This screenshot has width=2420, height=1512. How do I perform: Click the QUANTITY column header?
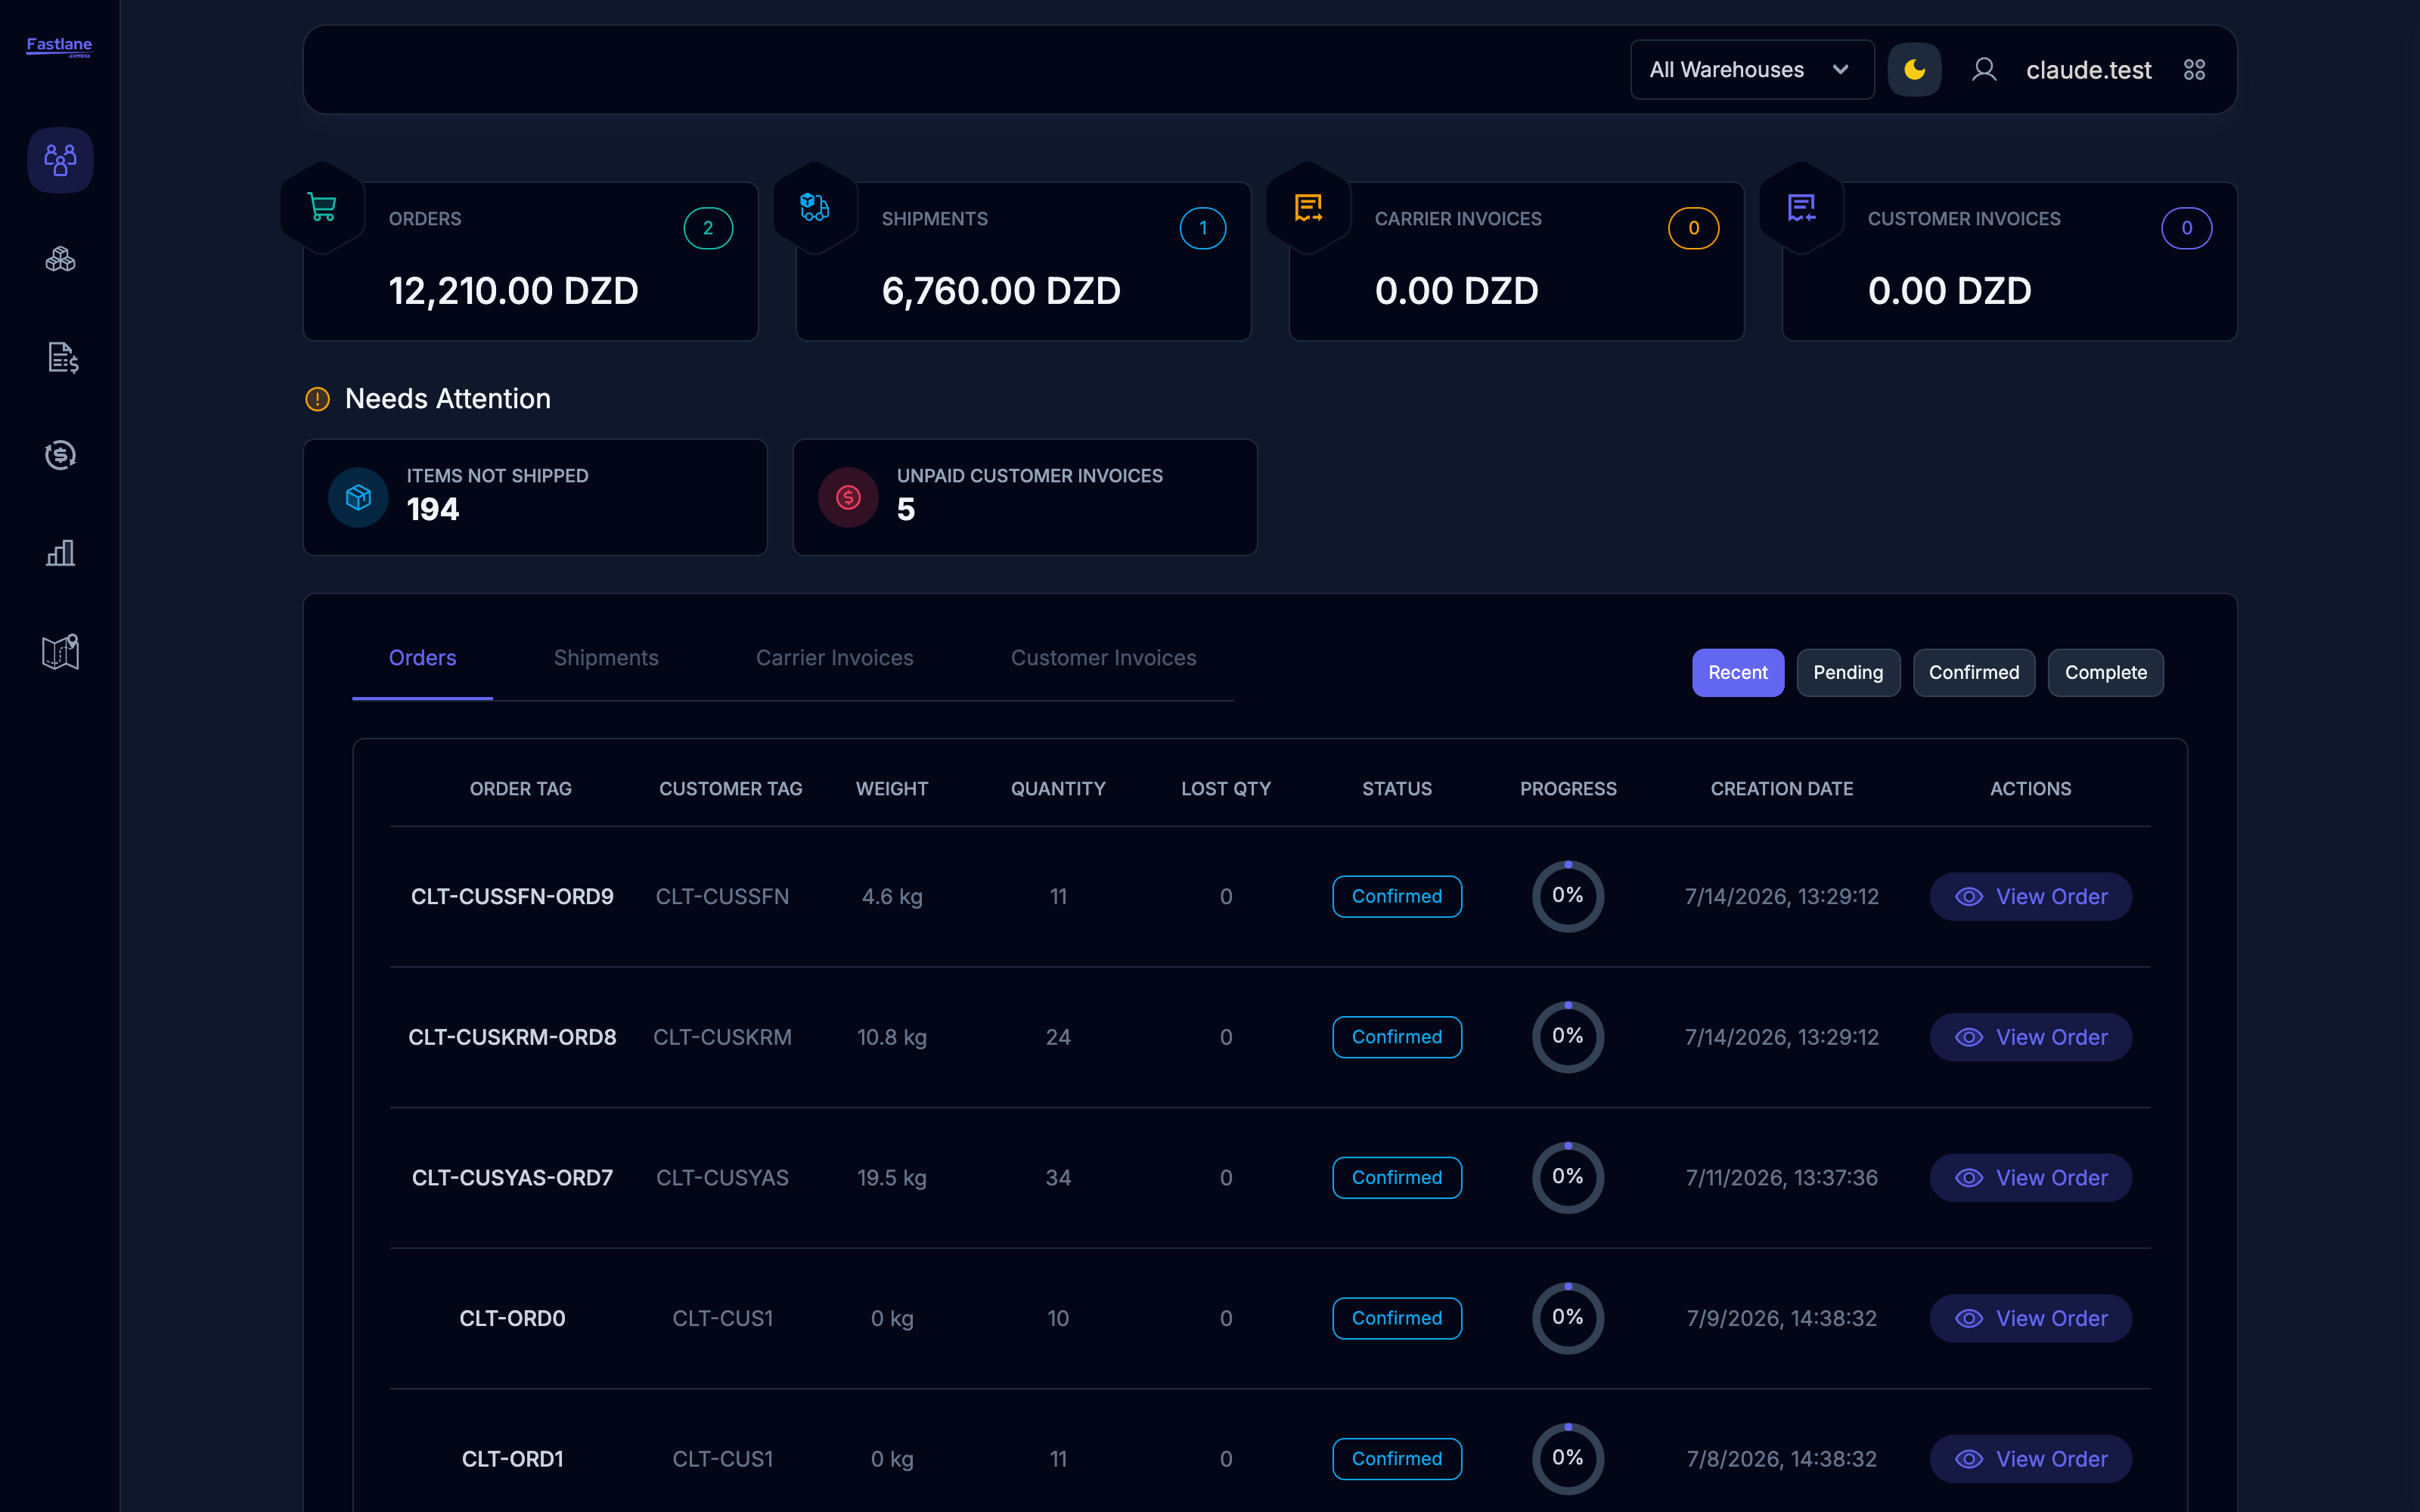(1058, 789)
